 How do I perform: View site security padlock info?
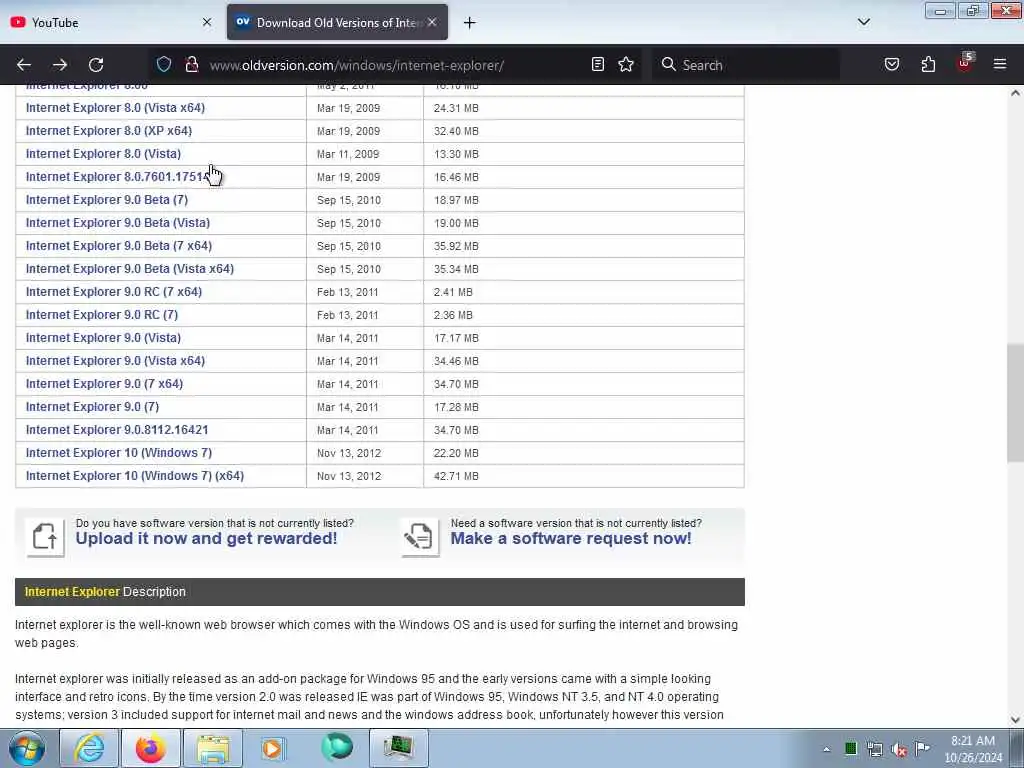[x=191, y=64]
